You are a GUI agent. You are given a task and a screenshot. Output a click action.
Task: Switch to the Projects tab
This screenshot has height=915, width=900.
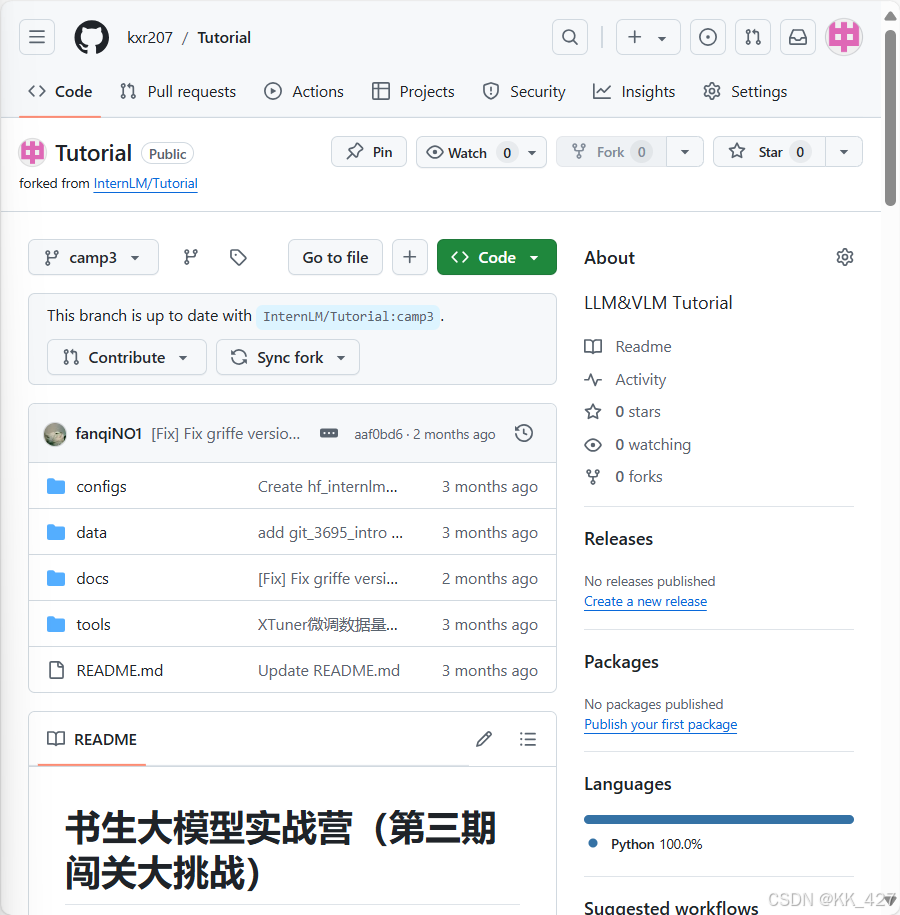(x=413, y=92)
